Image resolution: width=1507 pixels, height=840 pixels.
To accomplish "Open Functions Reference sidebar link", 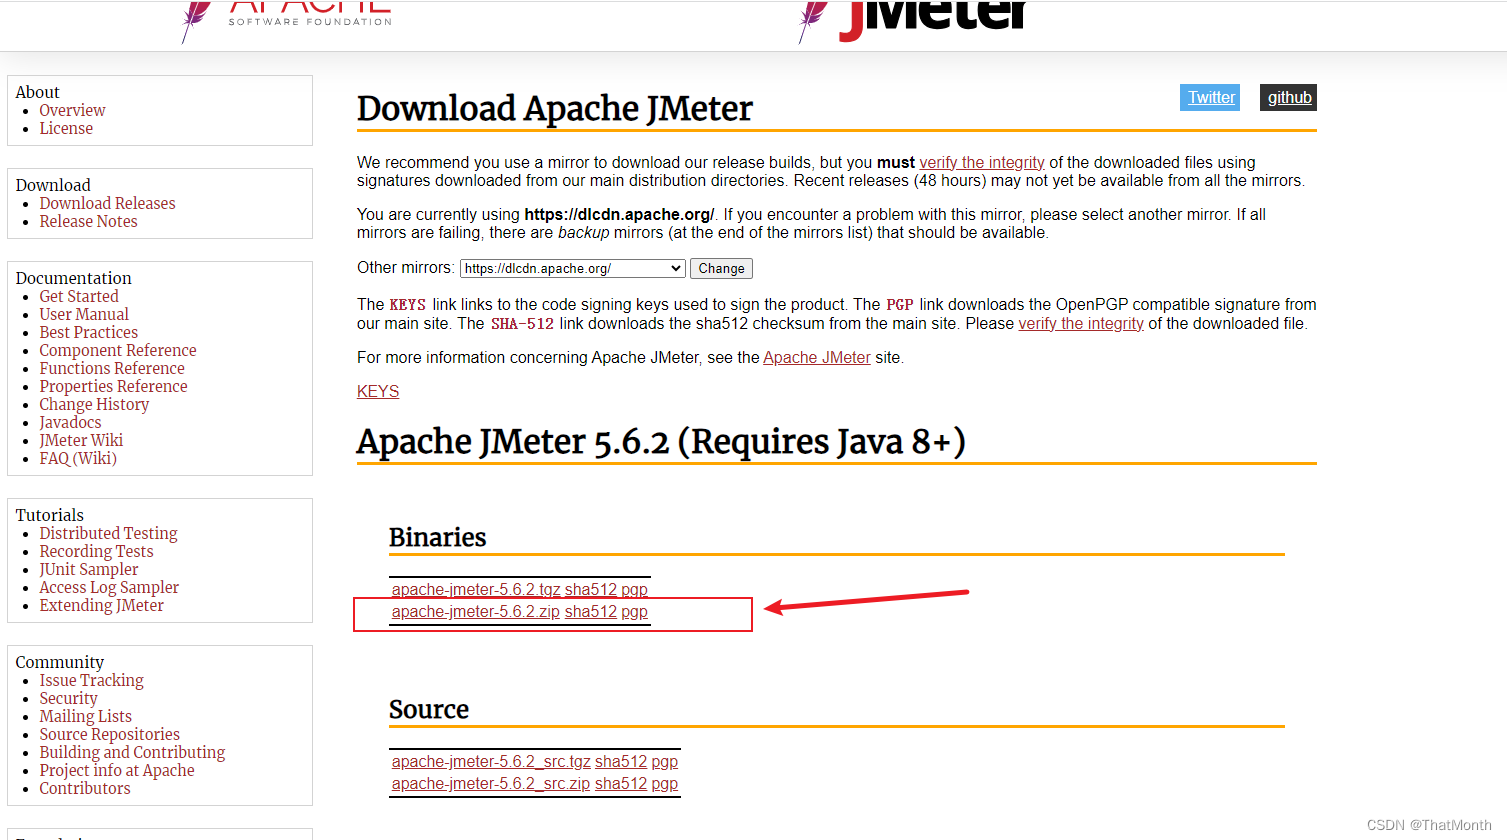I will pyautogui.click(x=112, y=368).
